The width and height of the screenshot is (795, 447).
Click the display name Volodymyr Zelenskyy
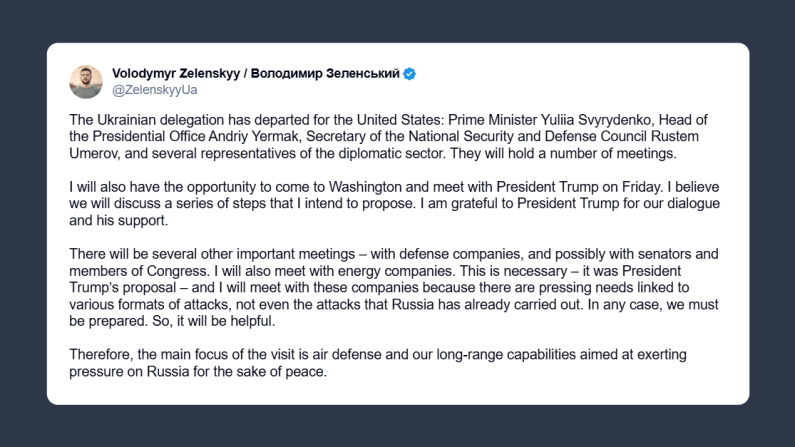pos(174,73)
